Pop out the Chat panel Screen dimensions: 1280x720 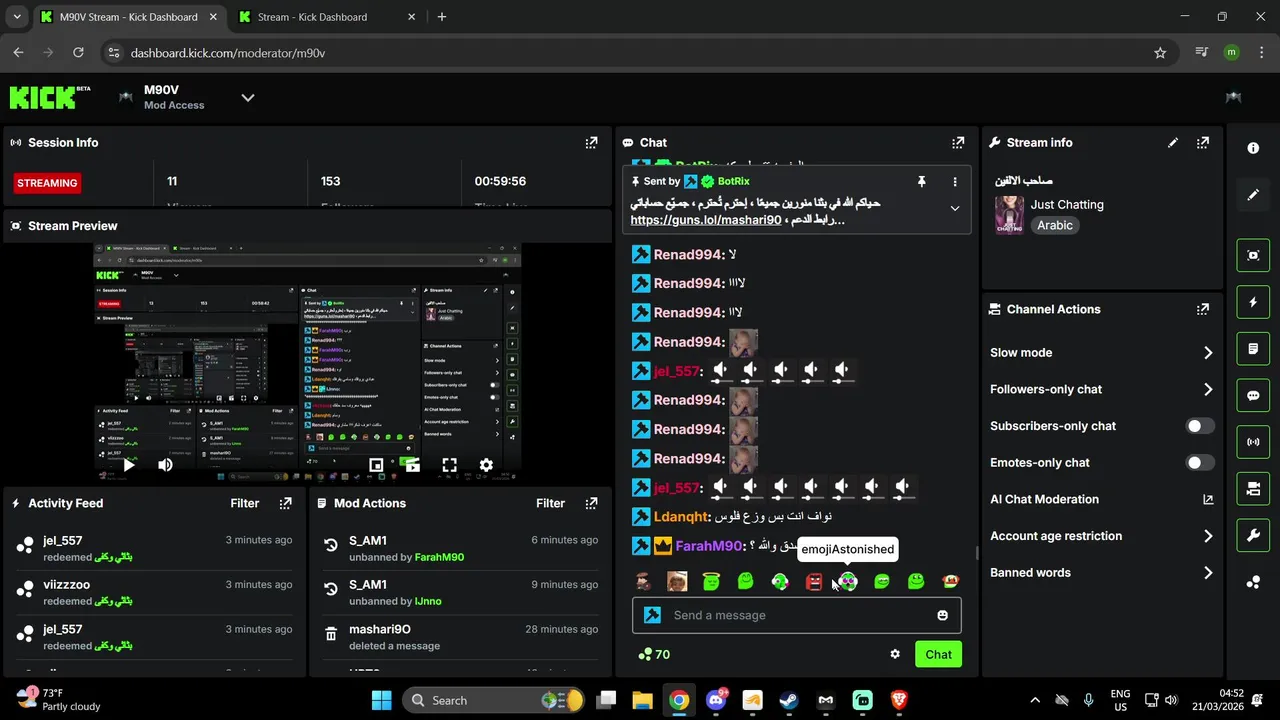pos(958,143)
